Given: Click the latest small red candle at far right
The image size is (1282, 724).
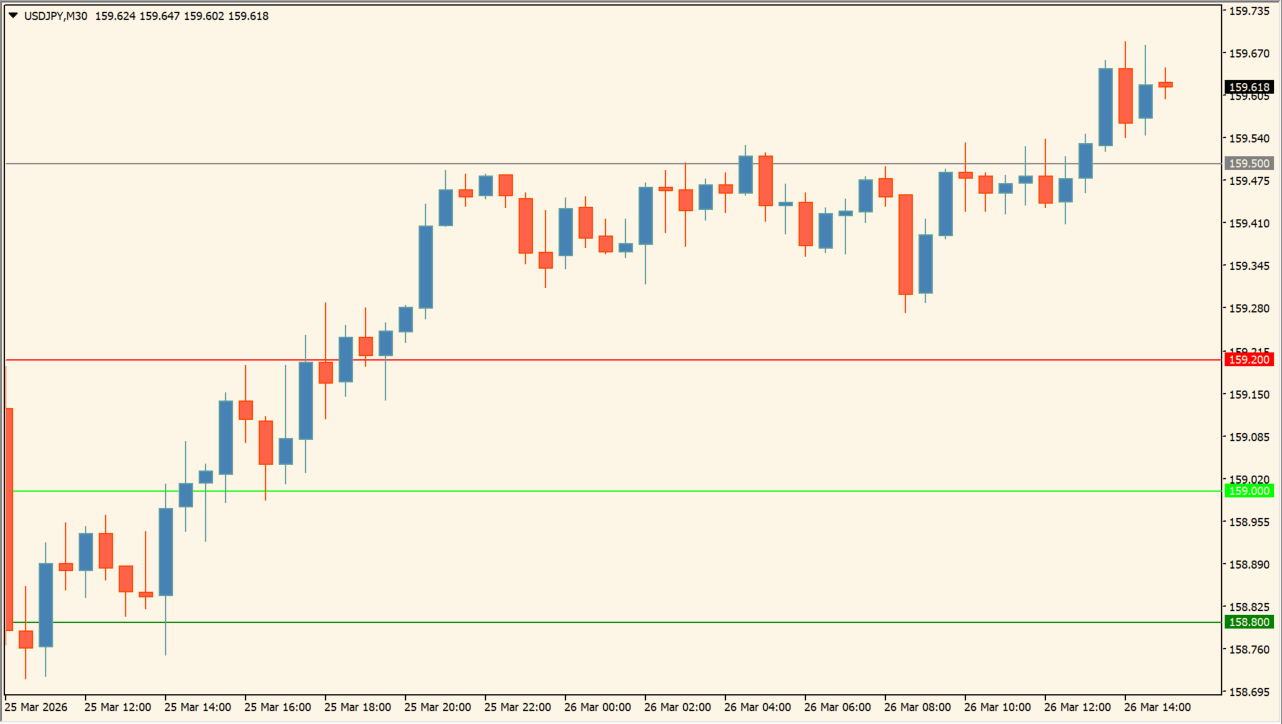Looking at the screenshot, I should pos(1165,85).
